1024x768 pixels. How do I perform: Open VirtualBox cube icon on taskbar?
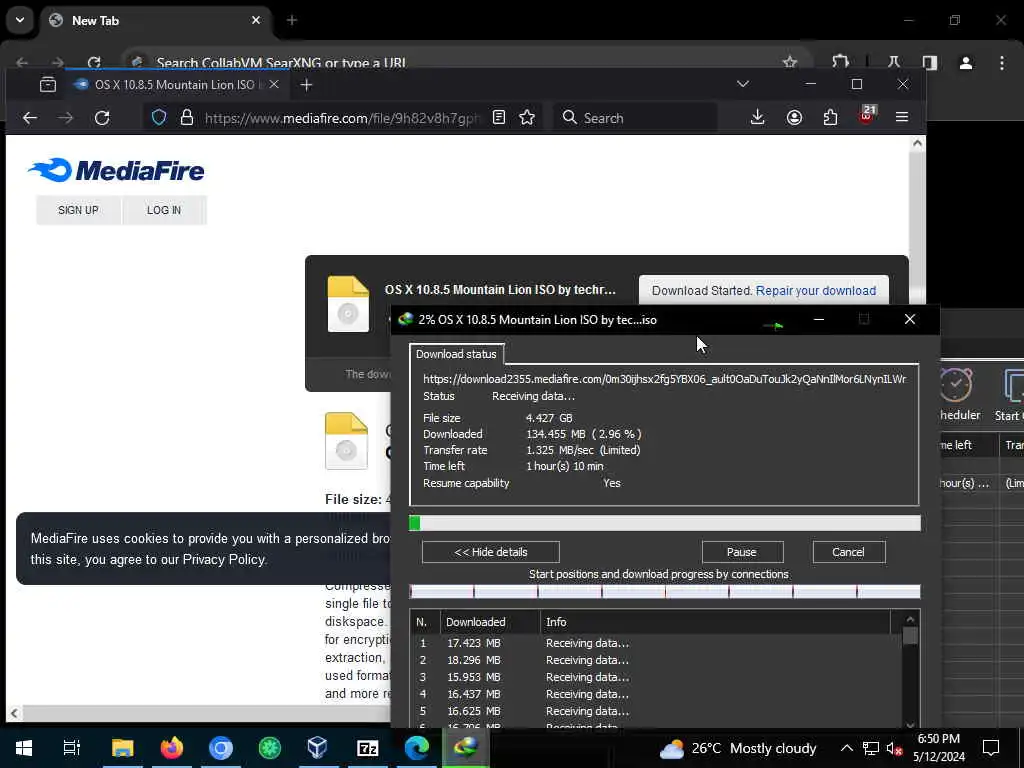click(x=317, y=748)
